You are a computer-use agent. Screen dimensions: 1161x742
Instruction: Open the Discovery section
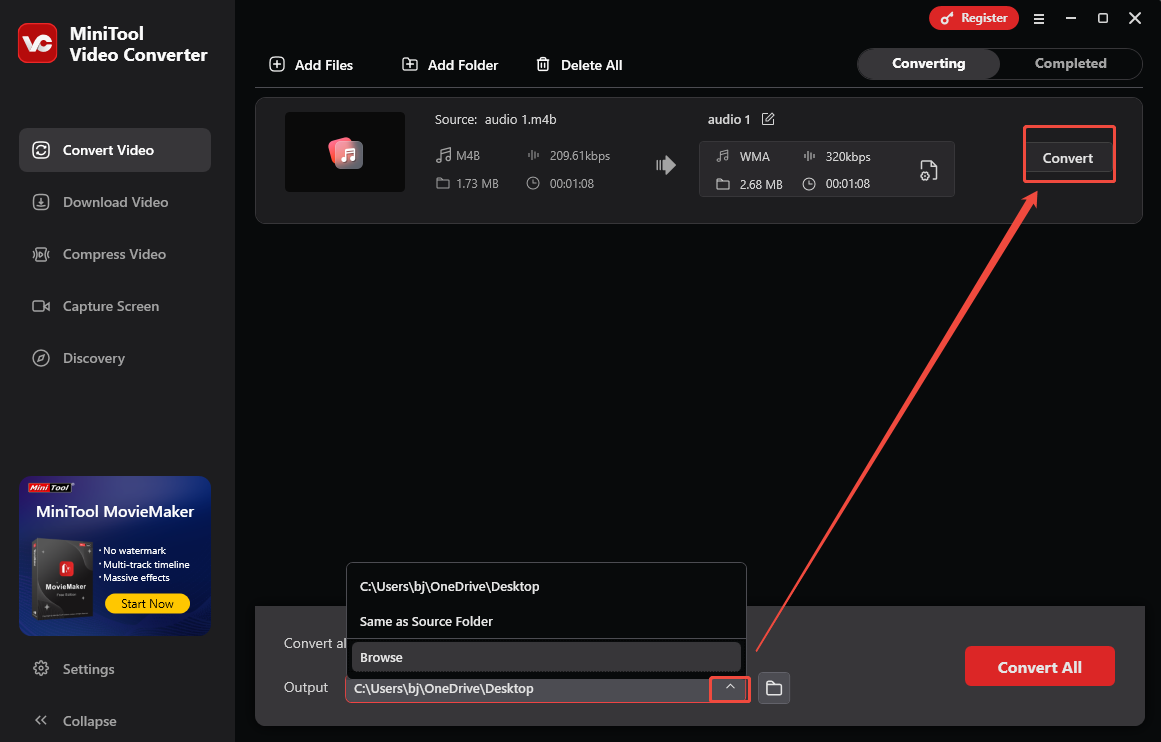click(115, 358)
